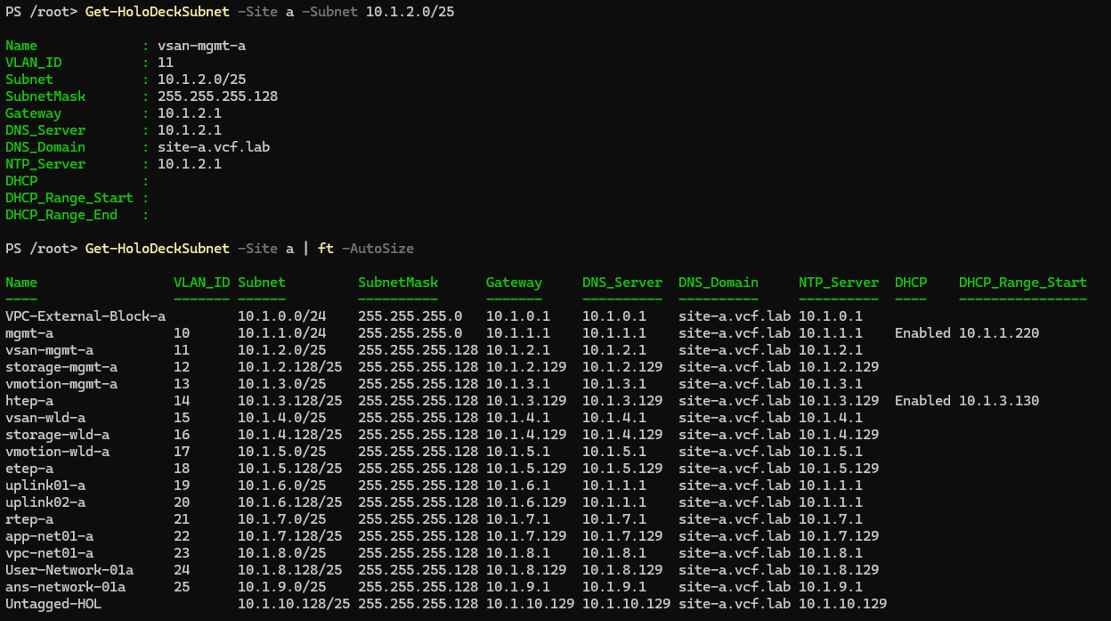The image size is (1111, 621).
Task: Click Enabled in the mgmt-a row
Action: coord(922,333)
